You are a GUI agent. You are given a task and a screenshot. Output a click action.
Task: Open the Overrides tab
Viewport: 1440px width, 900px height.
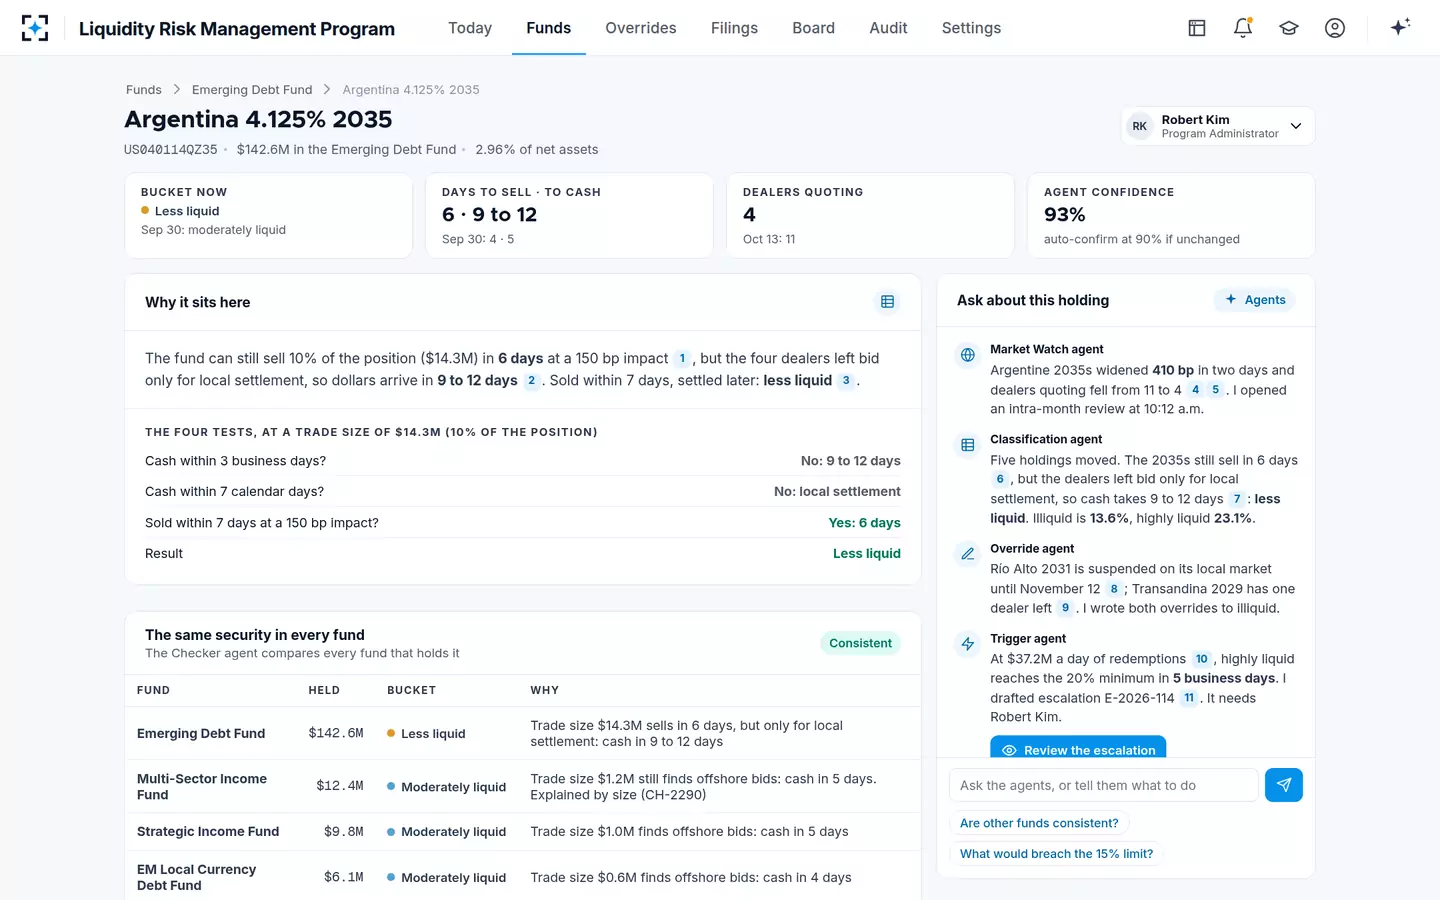641,28
